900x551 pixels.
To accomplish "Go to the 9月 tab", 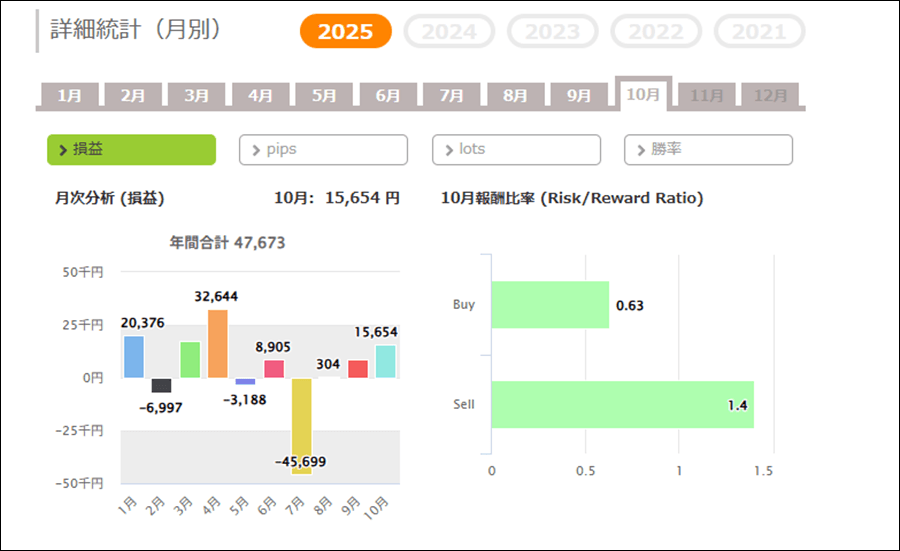I will click(x=579, y=96).
